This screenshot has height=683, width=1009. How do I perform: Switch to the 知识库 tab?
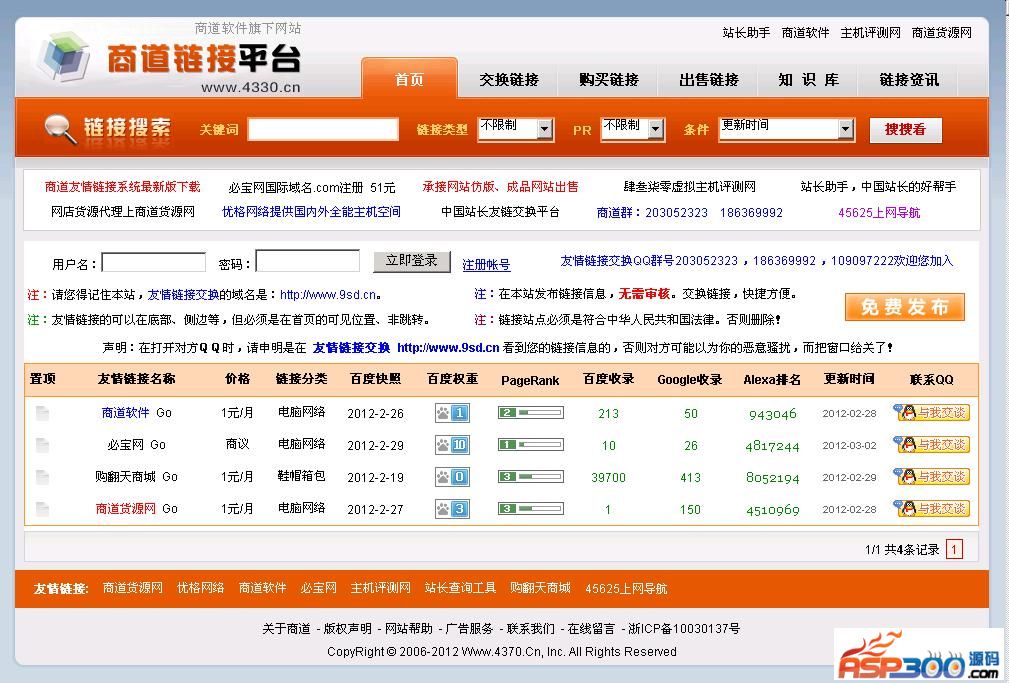809,79
